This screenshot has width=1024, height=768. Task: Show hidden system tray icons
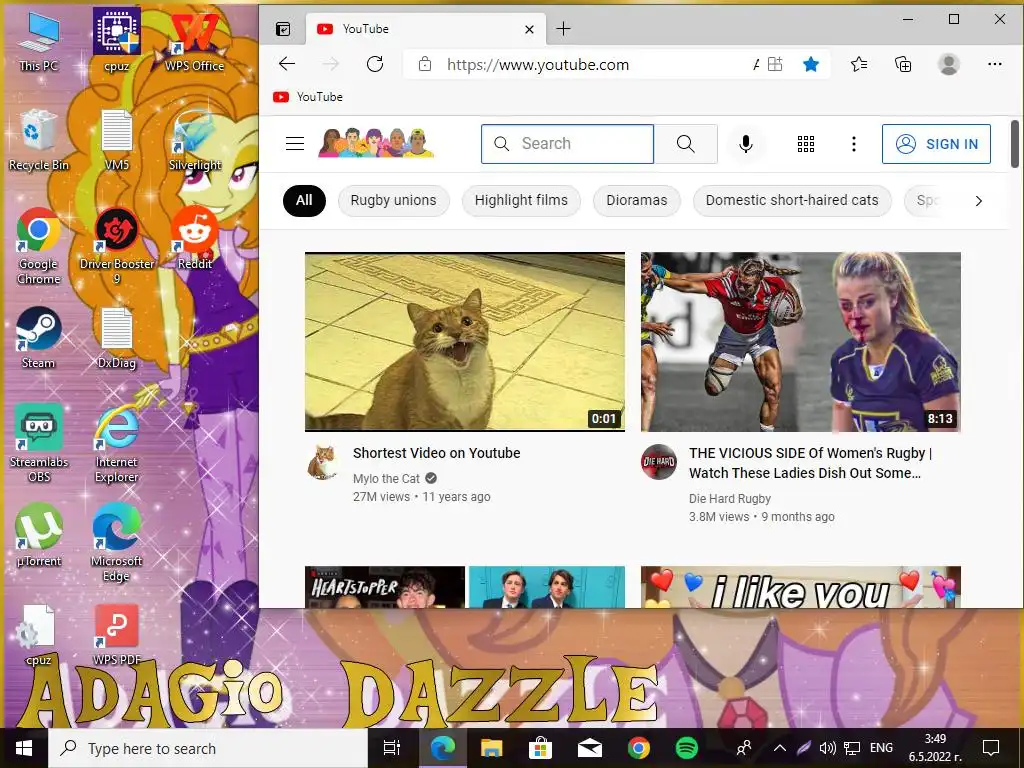(x=780, y=748)
